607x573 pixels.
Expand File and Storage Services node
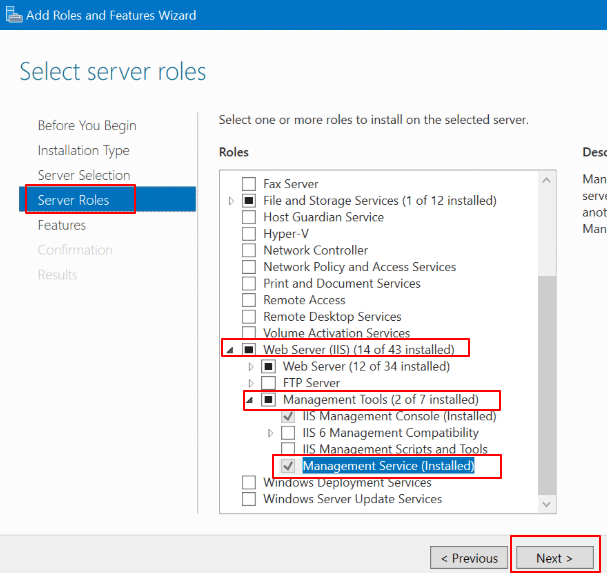click(x=232, y=201)
